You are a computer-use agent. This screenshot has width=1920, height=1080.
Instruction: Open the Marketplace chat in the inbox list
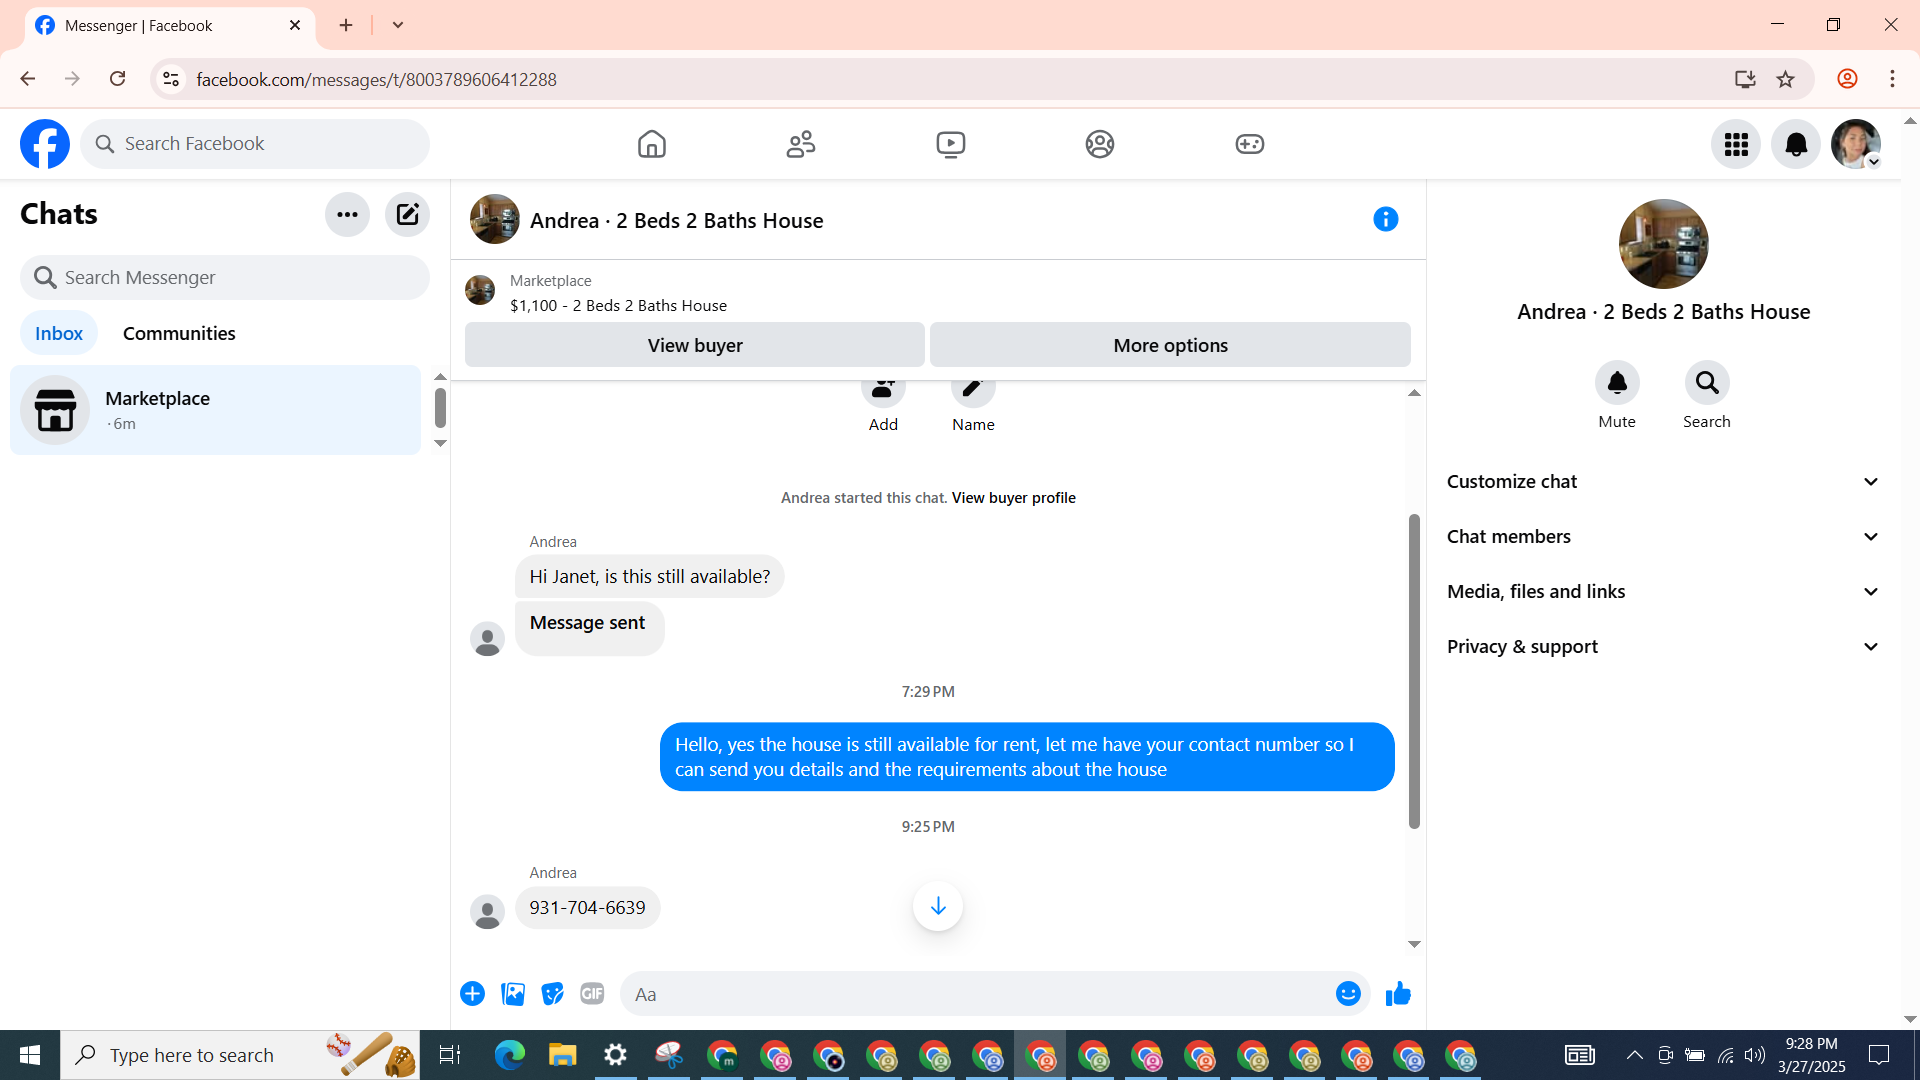(215, 410)
